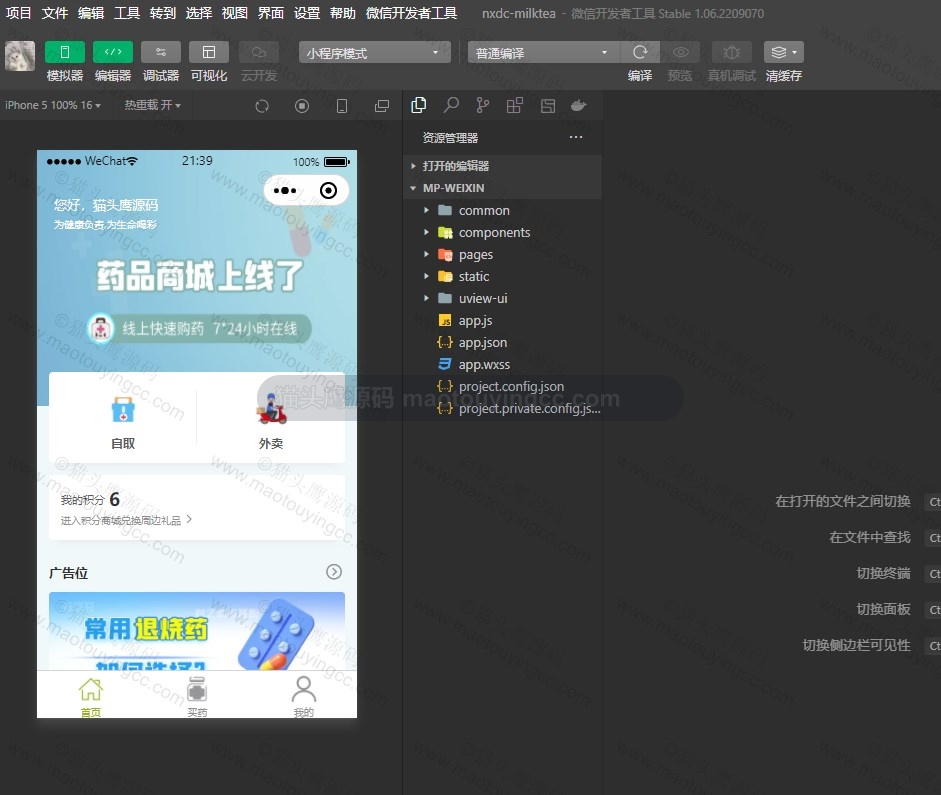Open the 转到 (Go) menu
The width and height of the screenshot is (941, 795).
[163, 13]
